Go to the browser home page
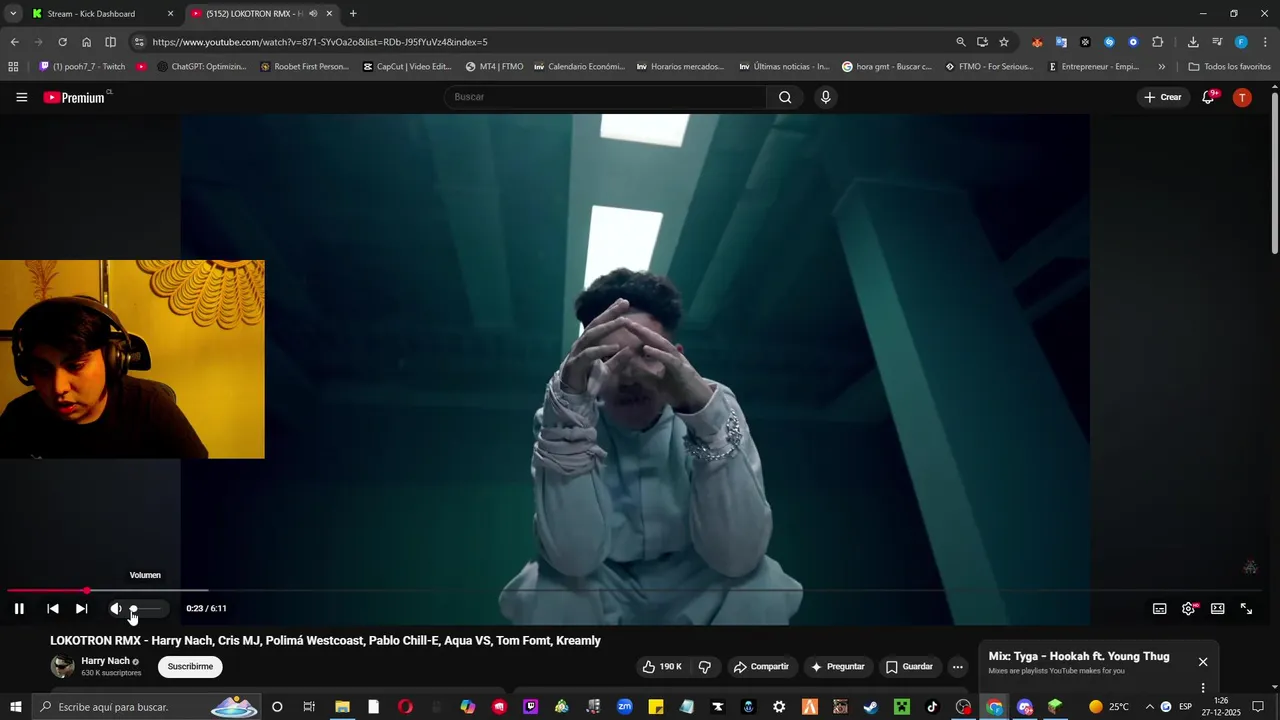 click(86, 42)
